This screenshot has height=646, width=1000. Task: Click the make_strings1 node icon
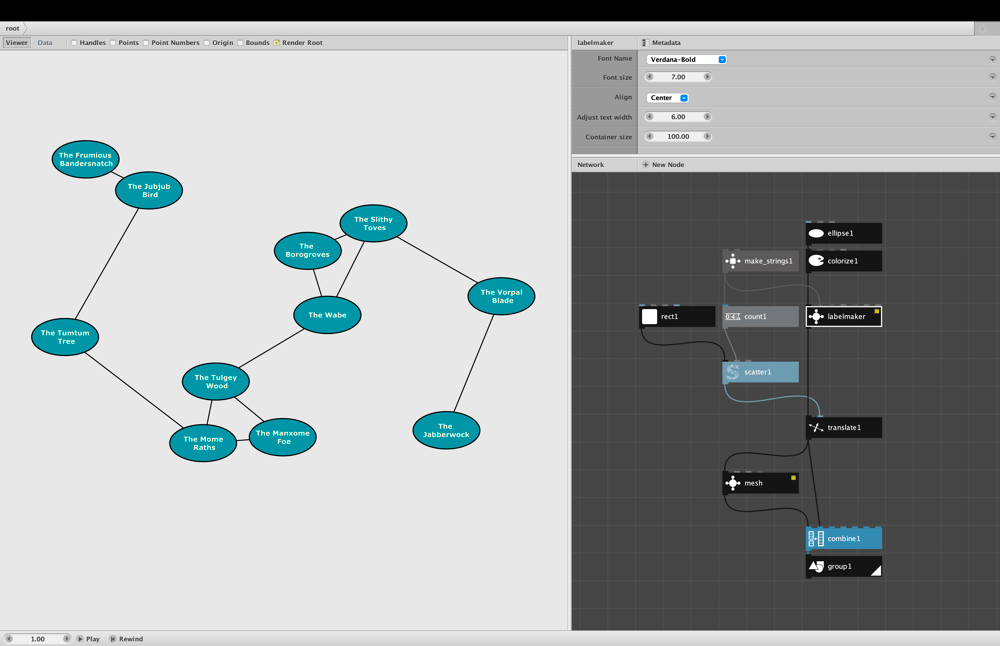pyautogui.click(x=732, y=261)
